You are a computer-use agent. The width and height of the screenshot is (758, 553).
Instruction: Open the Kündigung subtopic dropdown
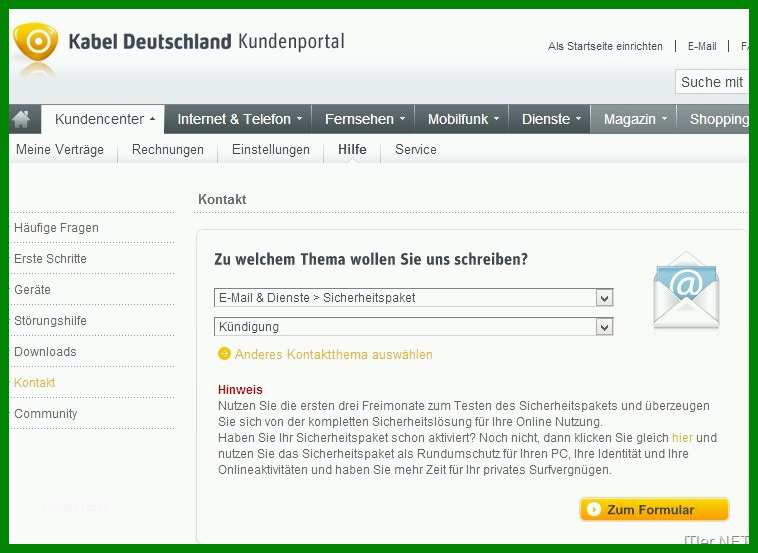[413, 327]
